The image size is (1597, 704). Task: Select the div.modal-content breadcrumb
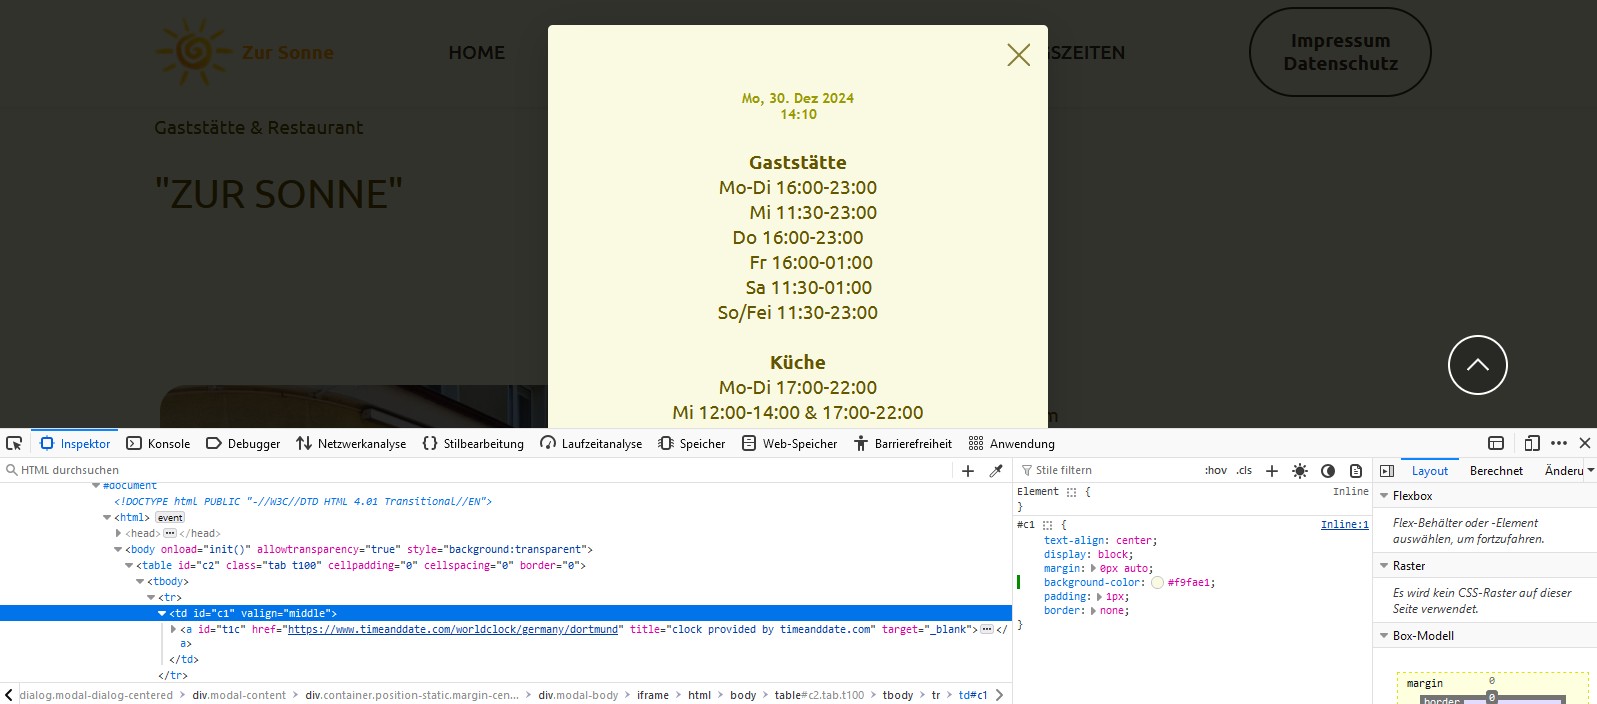point(239,695)
